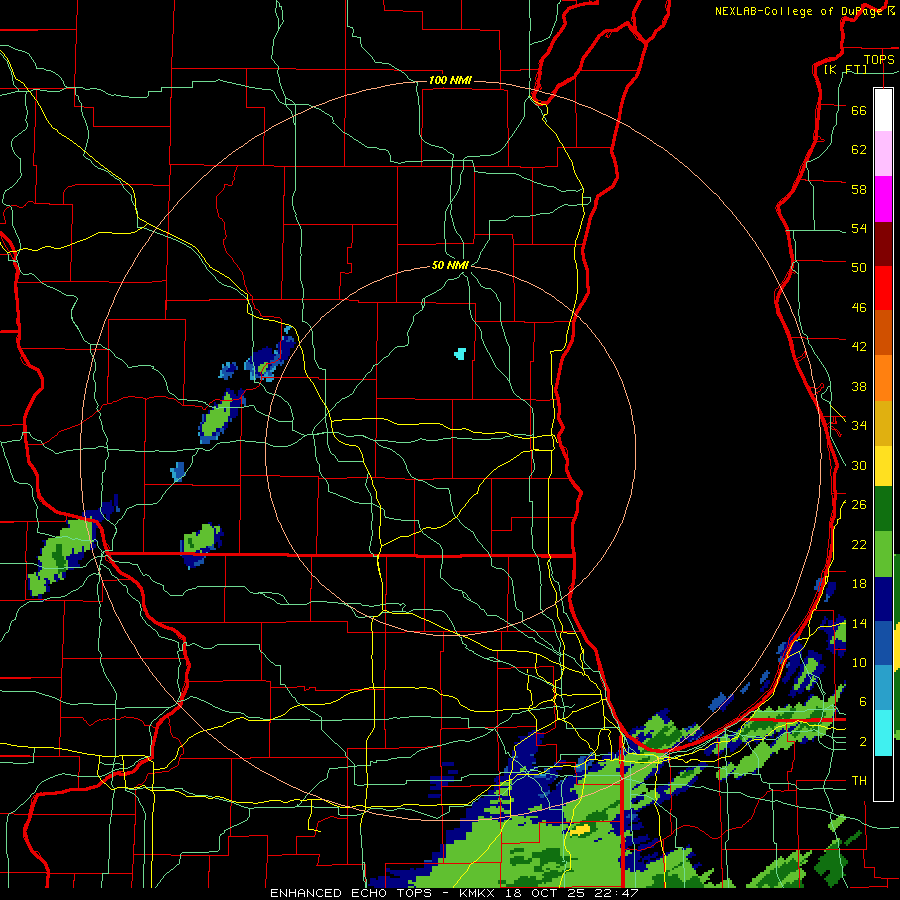Screen dimensions: 900x900
Task: Click the black TH threshold swatch
Action: (x=883, y=778)
